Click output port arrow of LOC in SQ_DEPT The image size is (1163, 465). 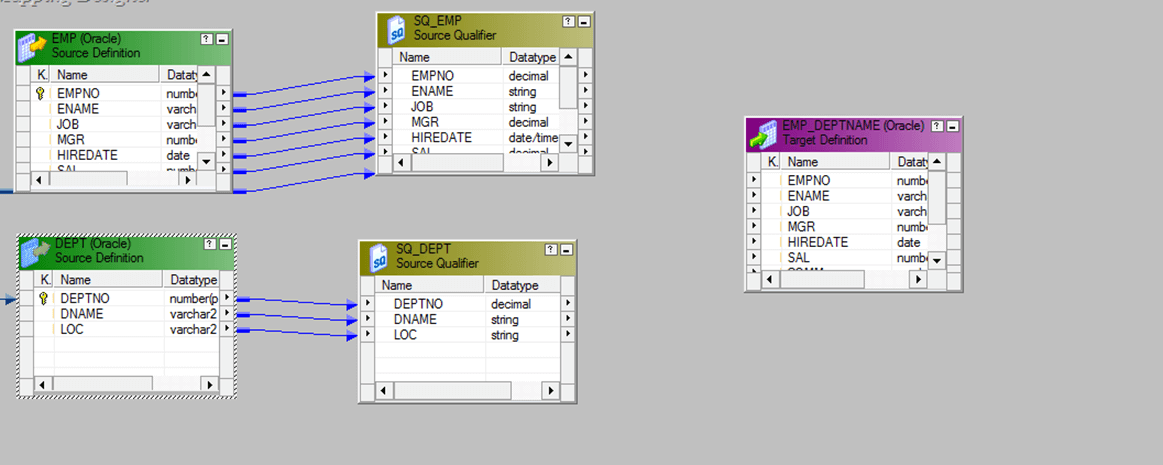[567, 334]
